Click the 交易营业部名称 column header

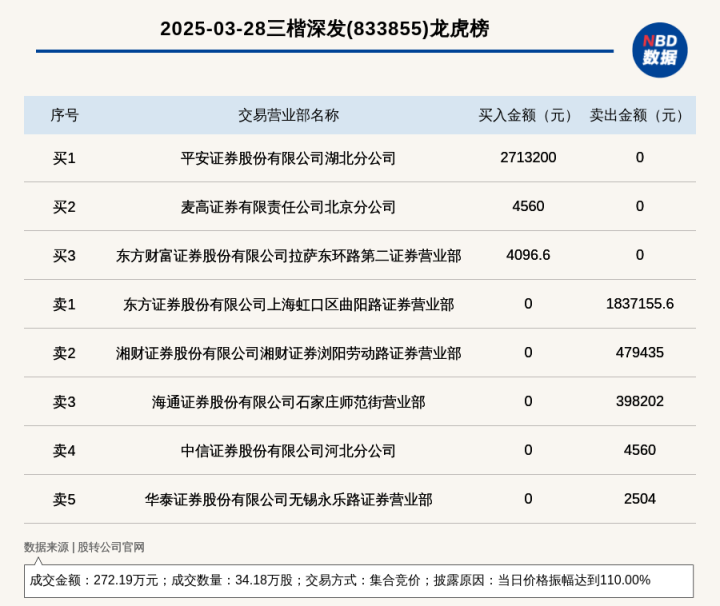click(x=288, y=115)
